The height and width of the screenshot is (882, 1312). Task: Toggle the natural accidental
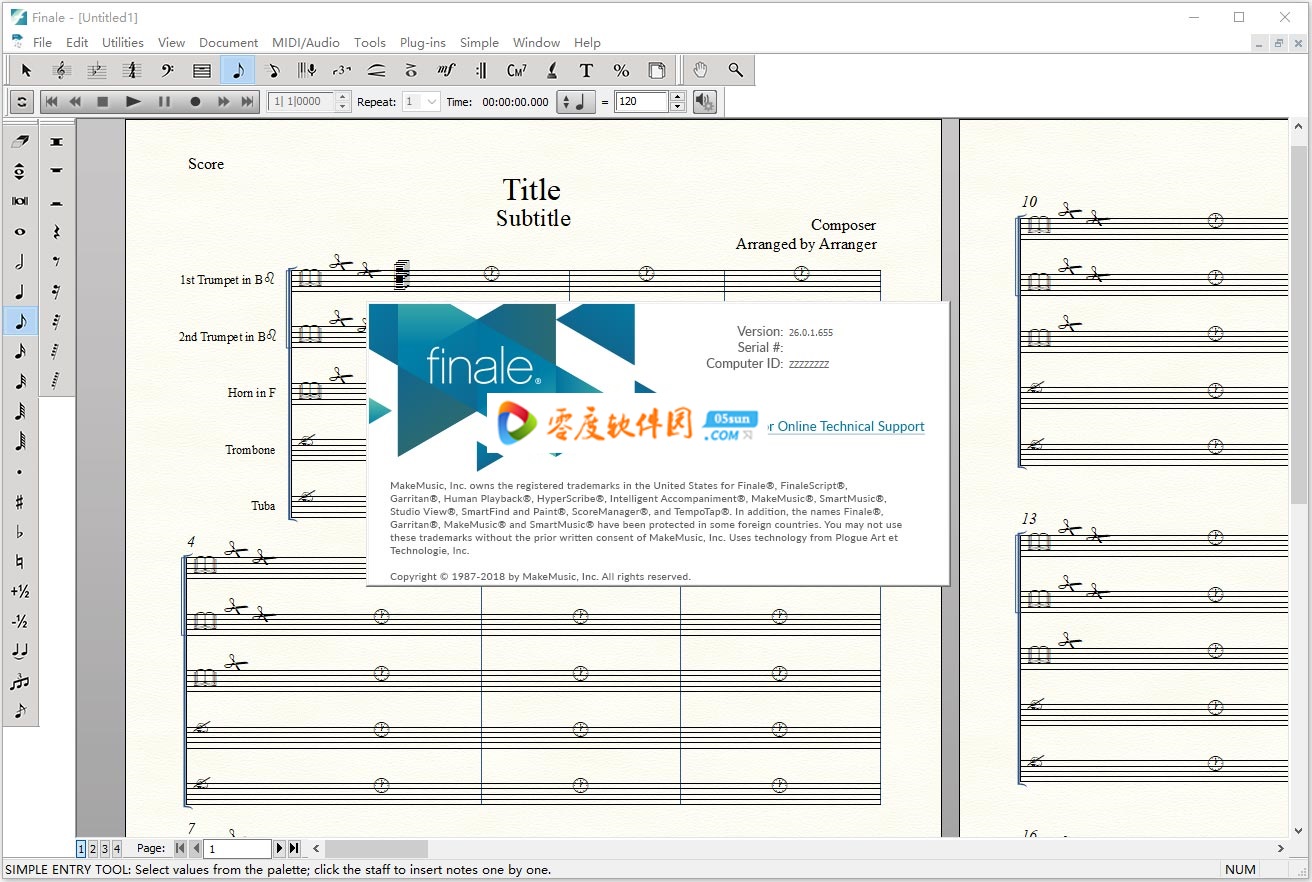pos(20,561)
